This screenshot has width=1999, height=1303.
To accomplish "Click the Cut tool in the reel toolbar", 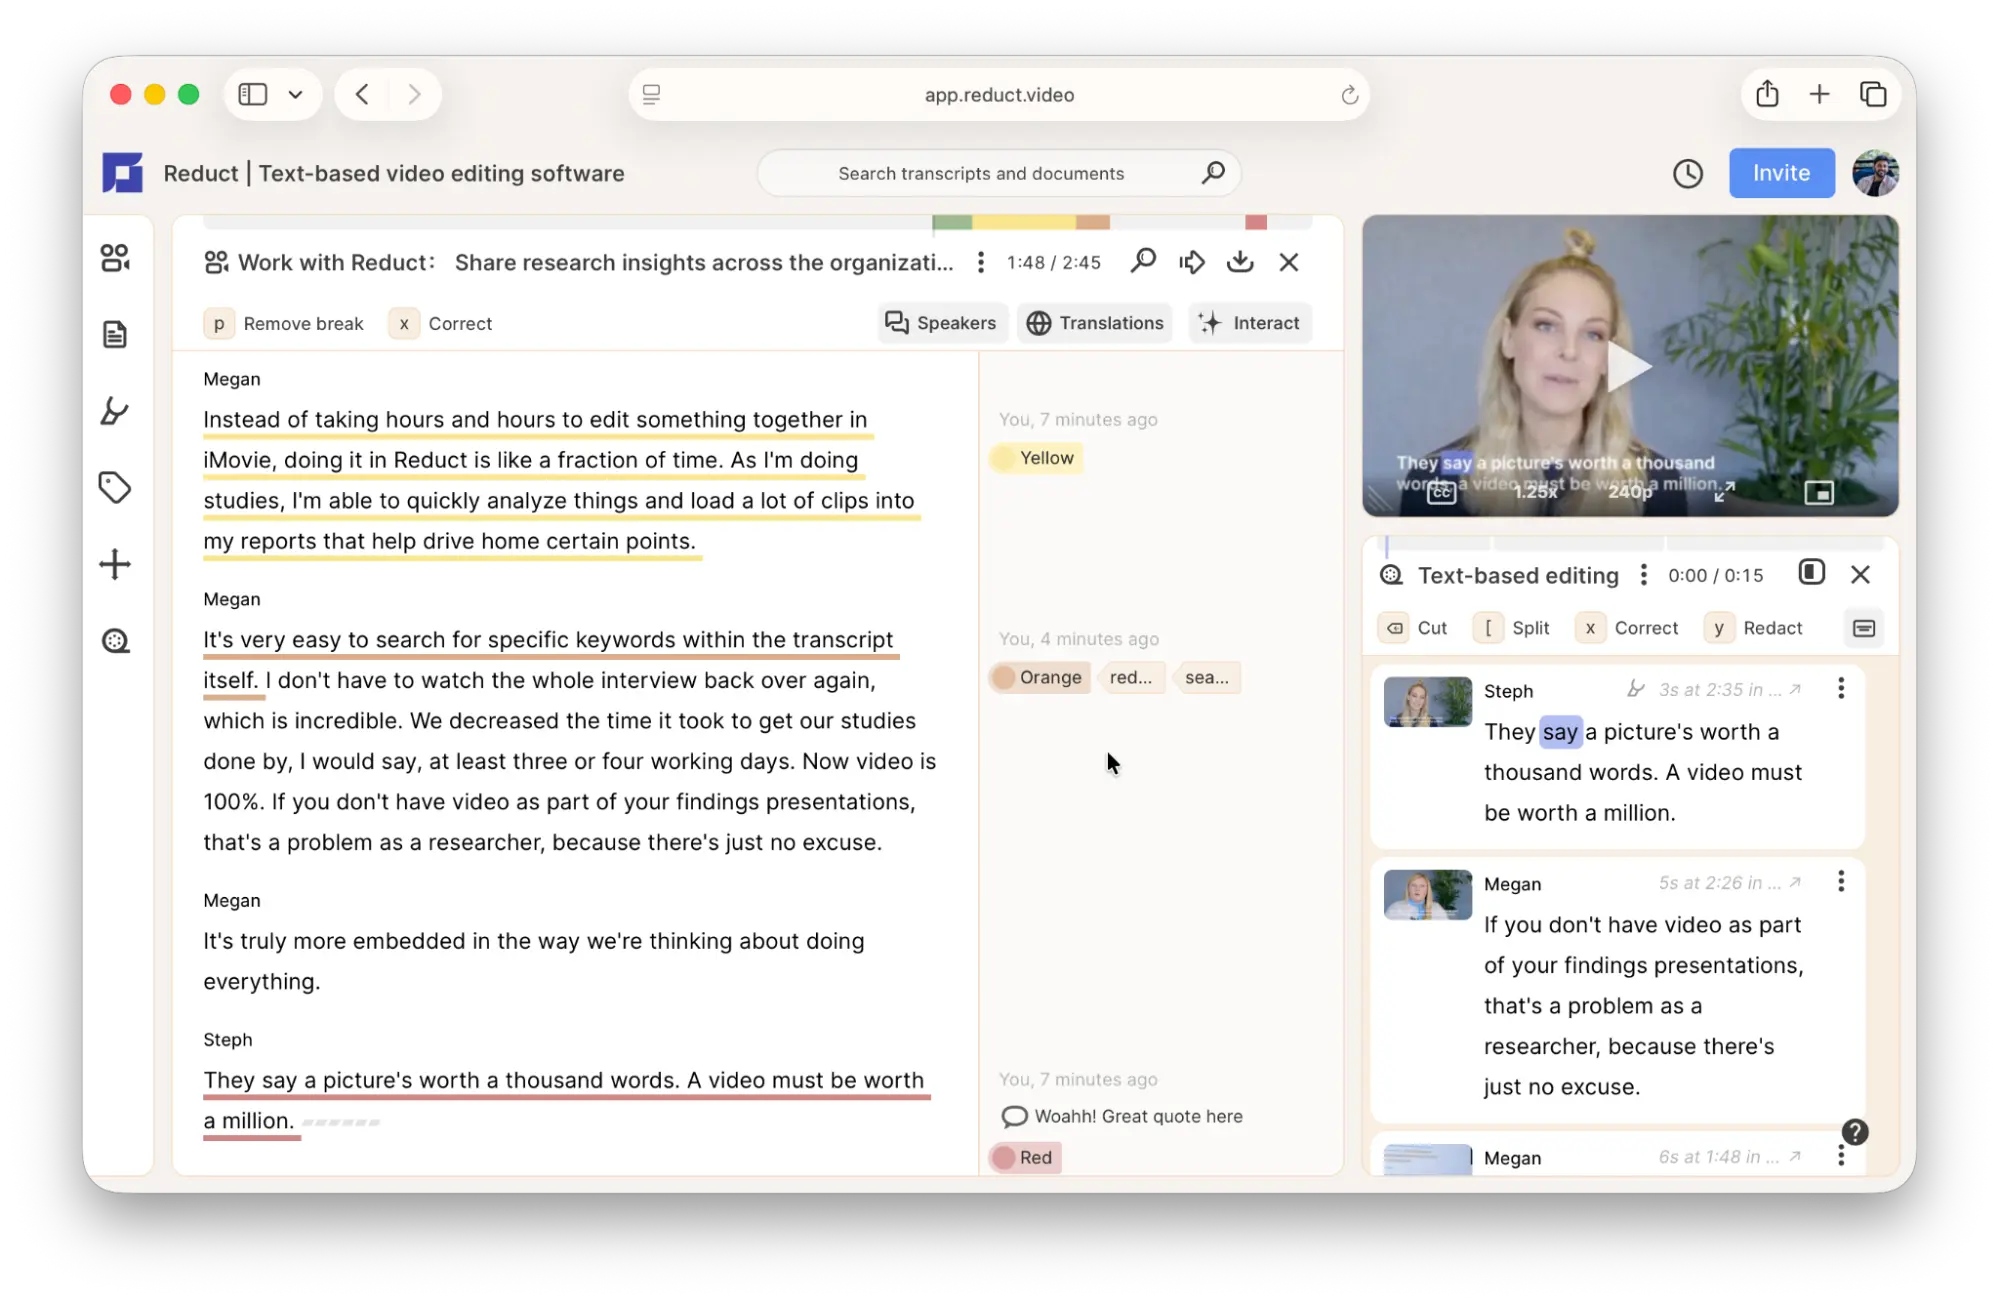I will [x=1413, y=628].
